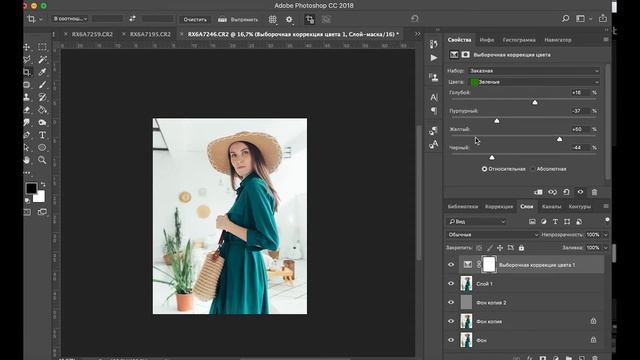
Task: Select the Lasso tool
Action: coord(27,60)
